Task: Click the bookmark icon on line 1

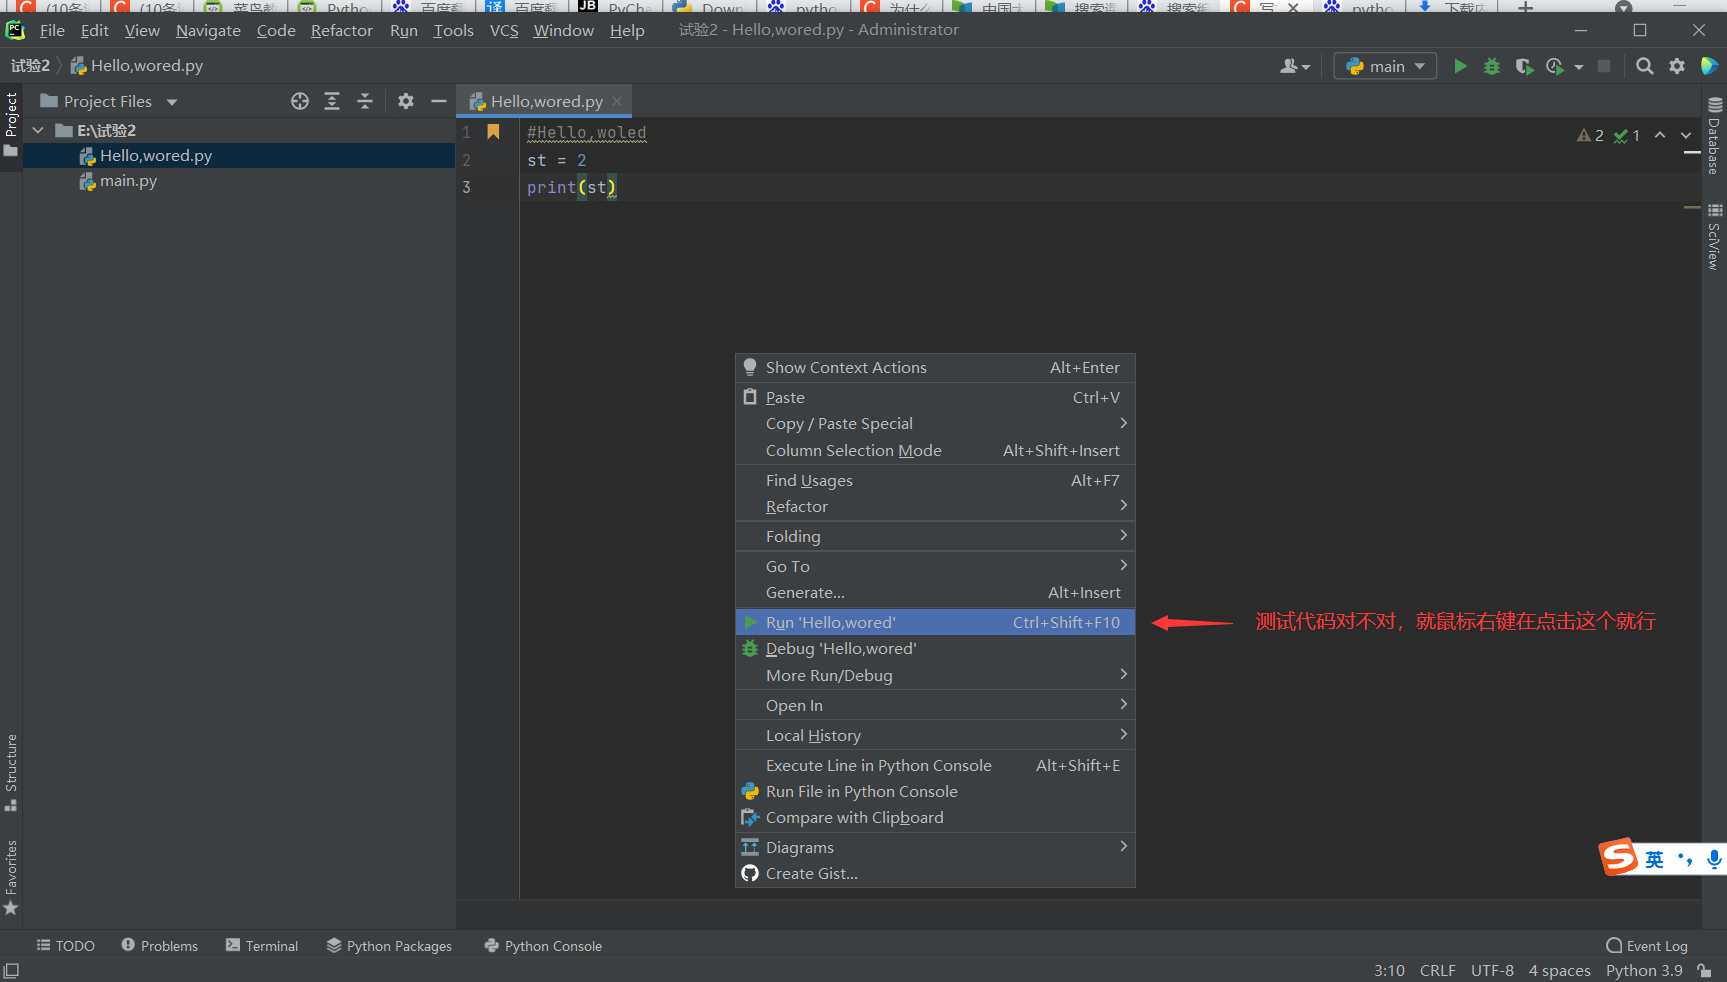Action: (493, 132)
